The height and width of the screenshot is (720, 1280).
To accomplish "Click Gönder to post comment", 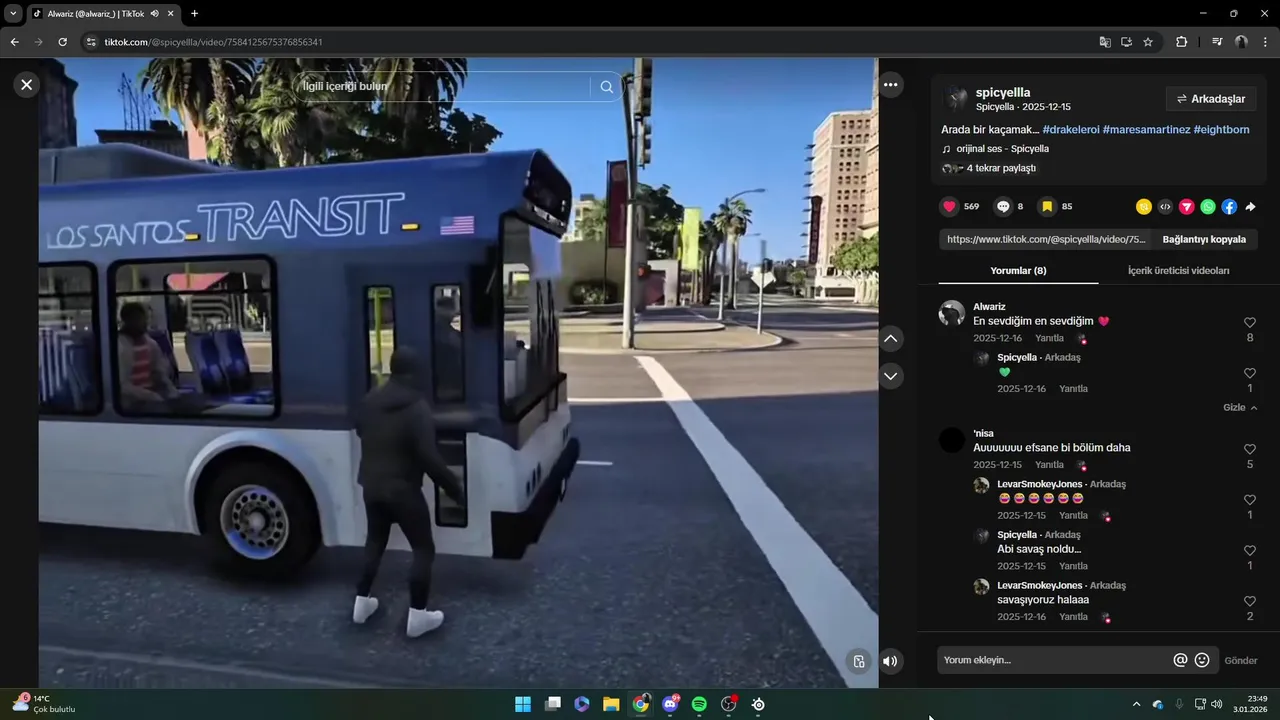I will click(x=1241, y=660).
